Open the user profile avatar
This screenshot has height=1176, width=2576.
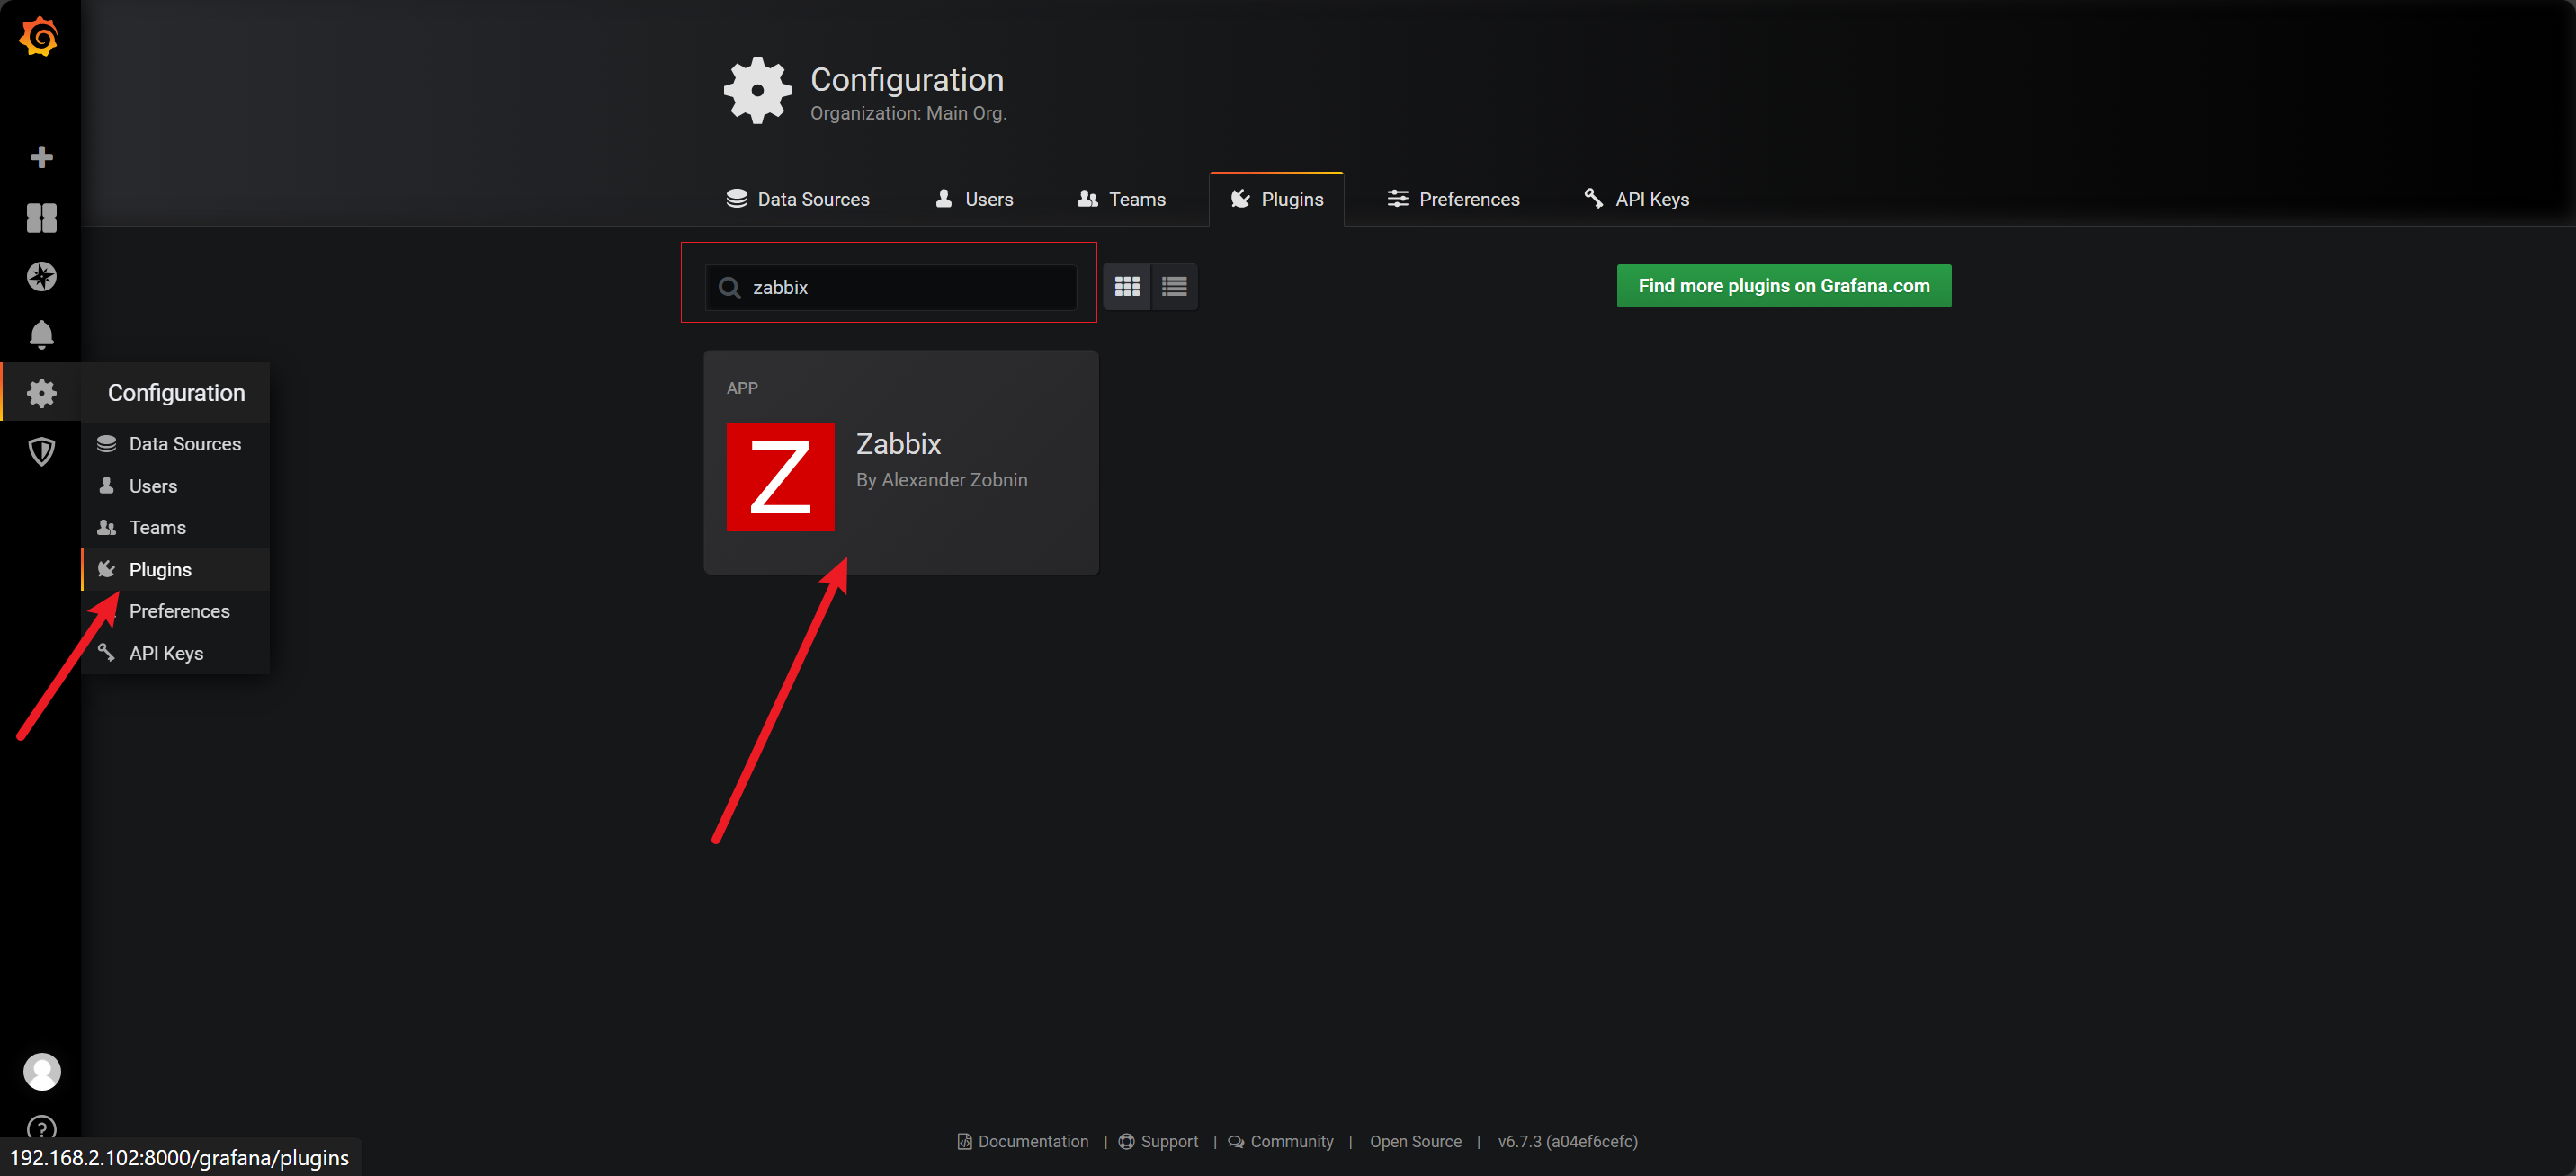[41, 1071]
